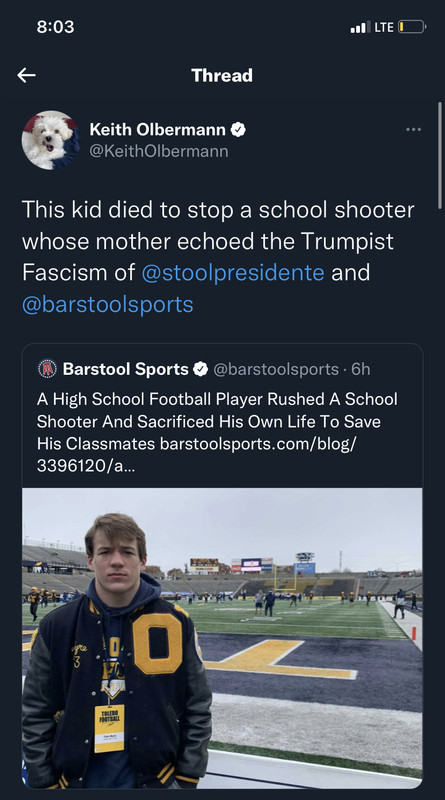The image size is (445, 800).
Task: Open Keith Olbermann's dog profile picture
Action: 51,140
